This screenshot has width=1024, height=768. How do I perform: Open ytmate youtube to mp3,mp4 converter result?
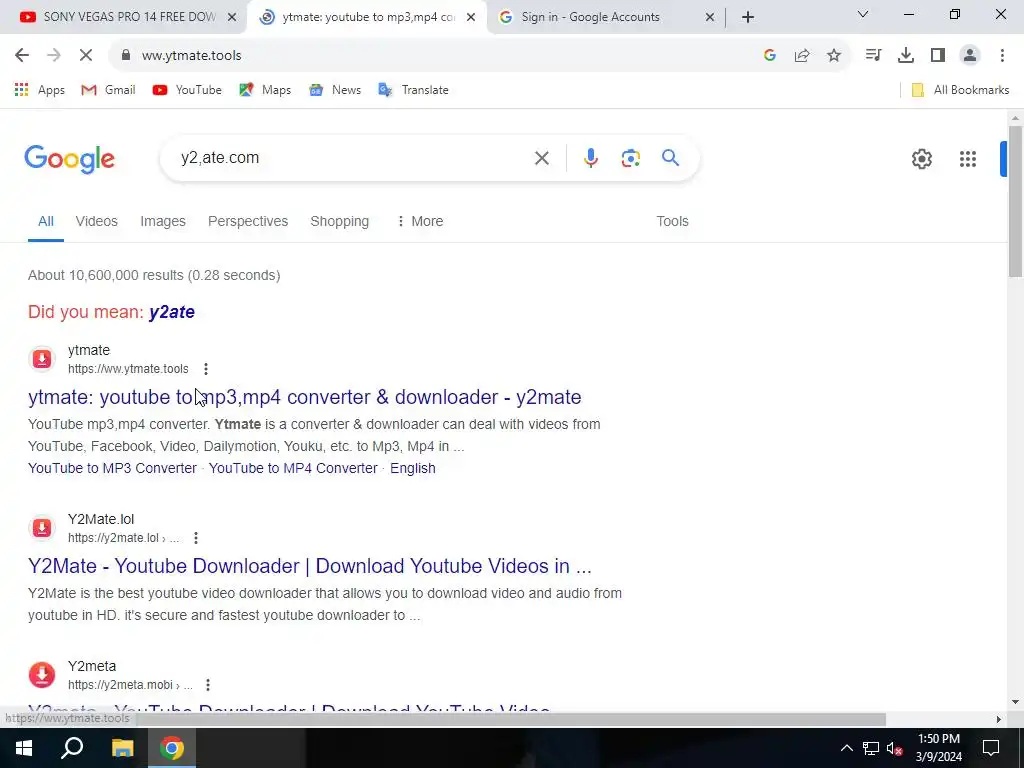304,397
